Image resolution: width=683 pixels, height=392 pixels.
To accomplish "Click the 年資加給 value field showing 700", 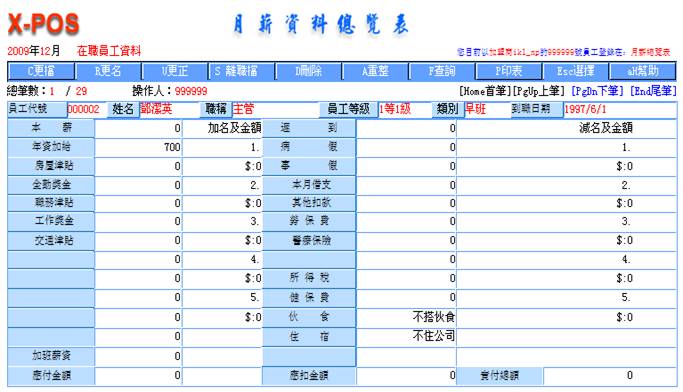I will pos(138,147).
